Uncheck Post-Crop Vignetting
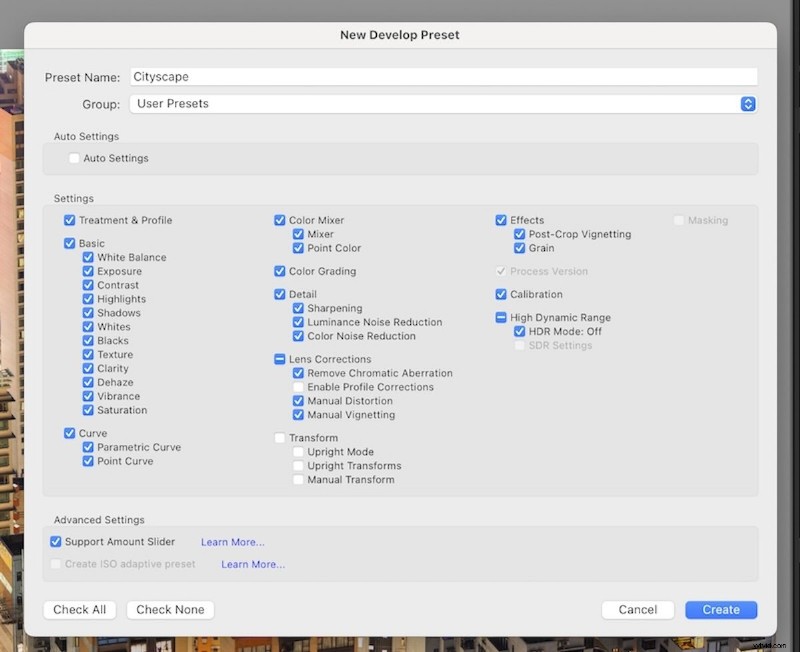 (517, 234)
